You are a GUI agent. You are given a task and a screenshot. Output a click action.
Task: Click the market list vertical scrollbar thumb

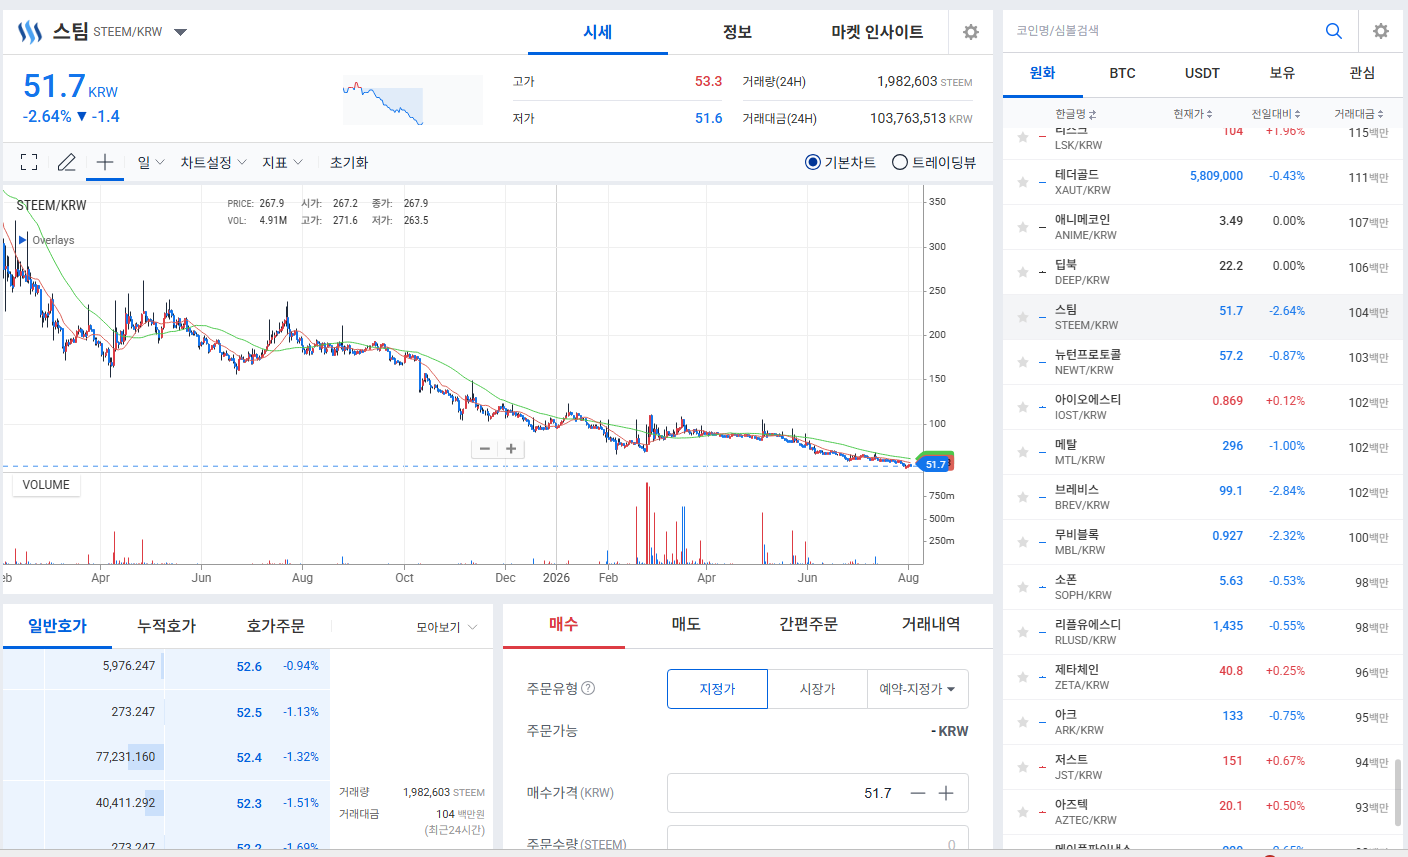[1398, 794]
